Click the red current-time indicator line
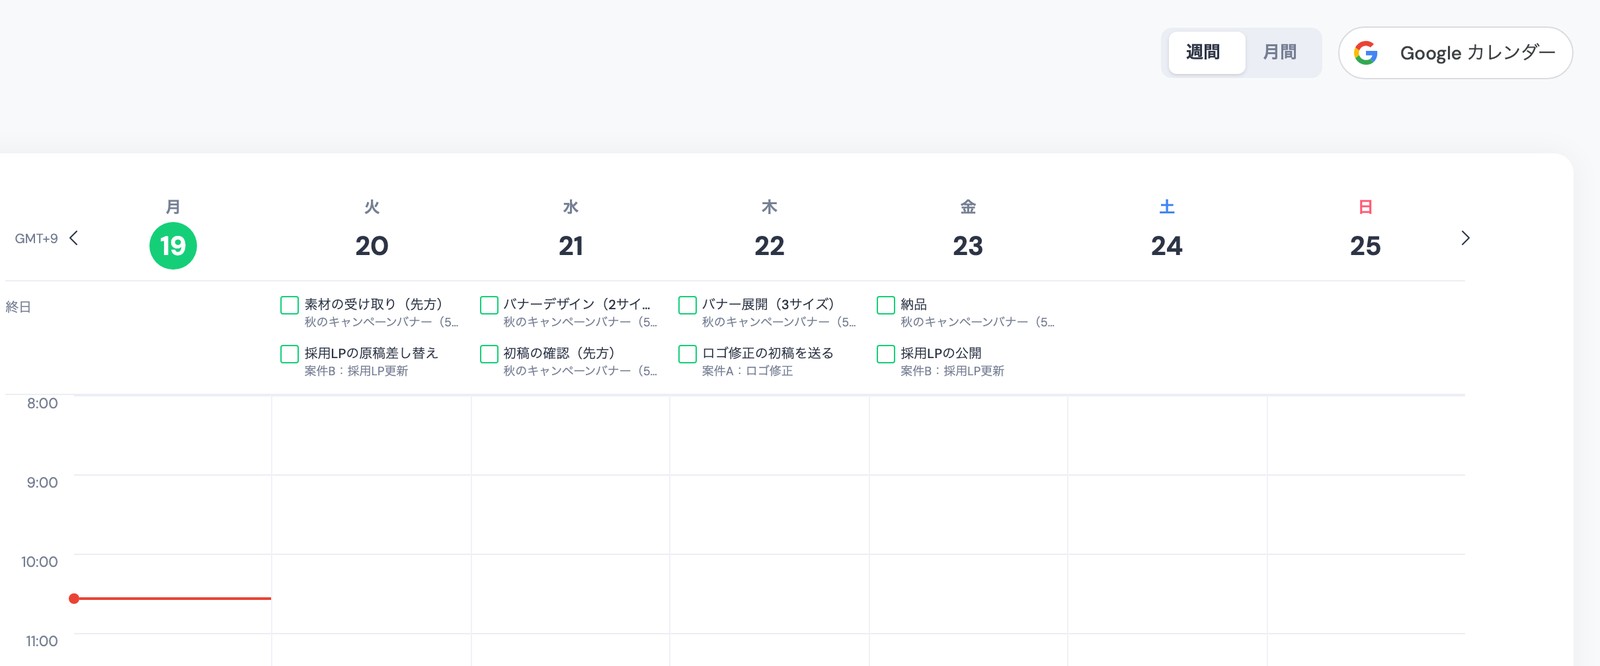Viewport: 1600px width, 666px height. coord(171,598)
